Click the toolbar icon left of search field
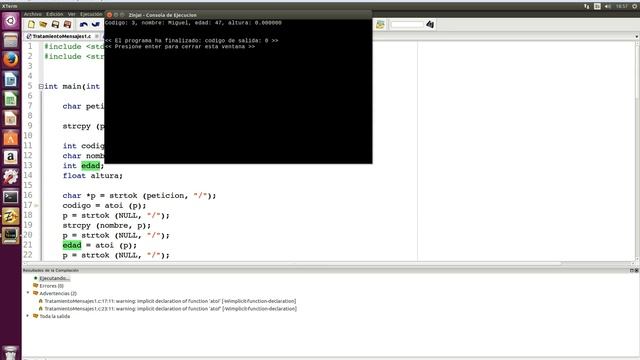 (380, 24)
